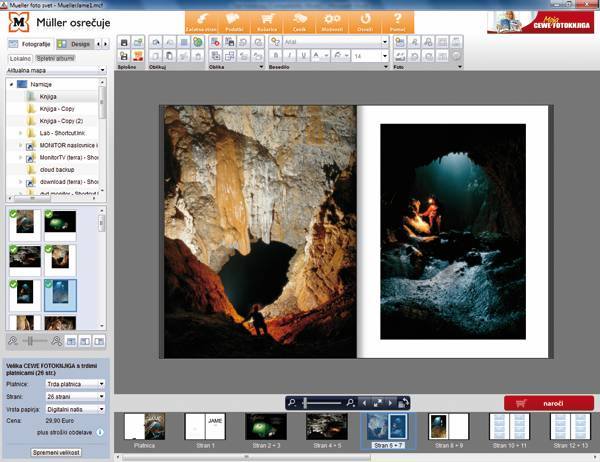Expand the Besedilo group arrow
The width and height of the screenshot is (600, 462).
pyautogui.click(x=386, y=67)
